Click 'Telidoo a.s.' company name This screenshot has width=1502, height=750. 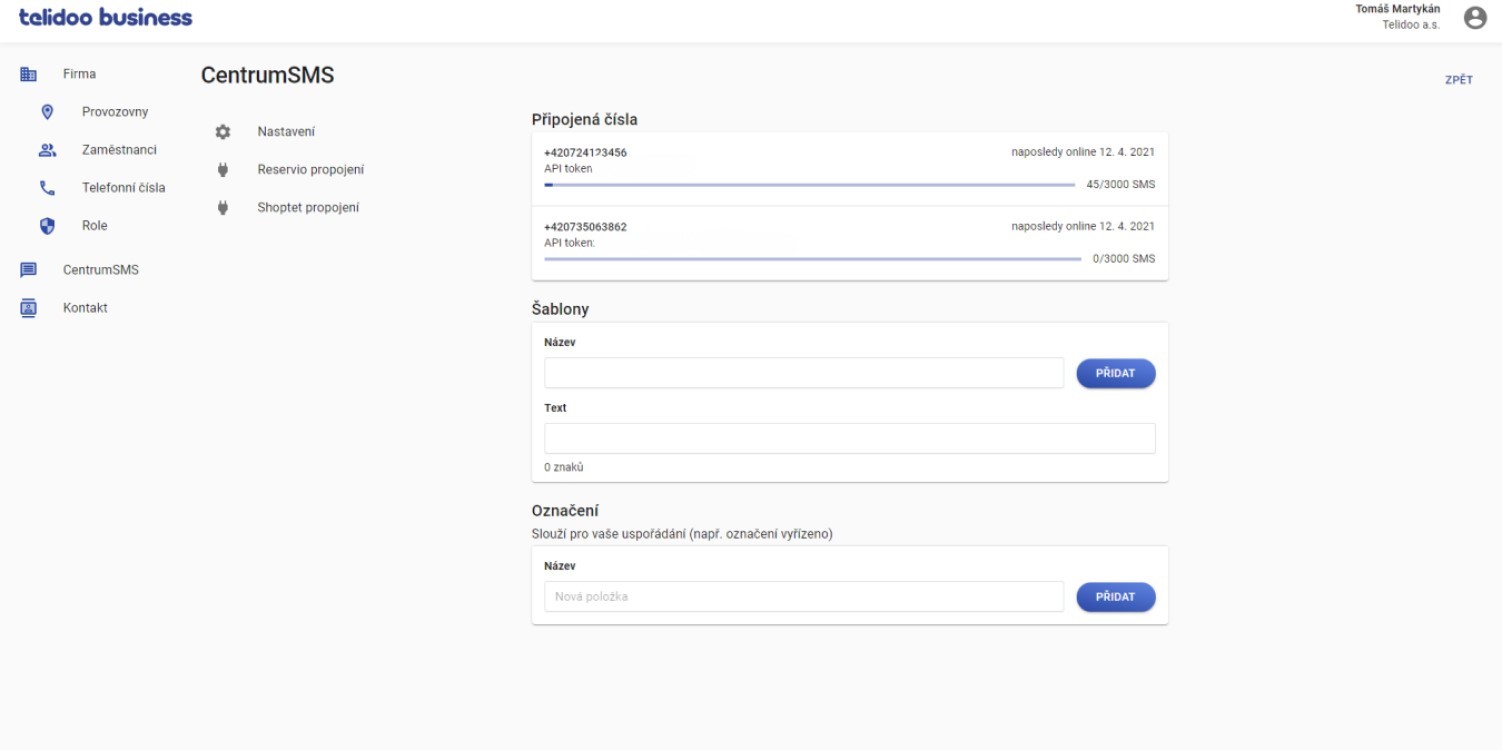click(x=1411, y=25)
